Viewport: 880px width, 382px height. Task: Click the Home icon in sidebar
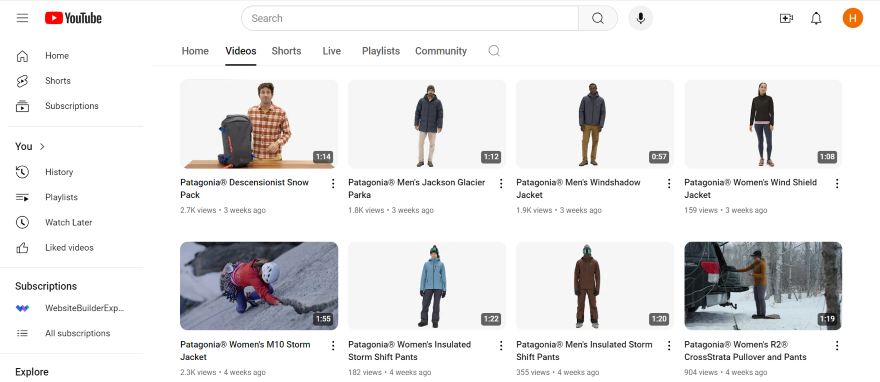pos(22,56)
